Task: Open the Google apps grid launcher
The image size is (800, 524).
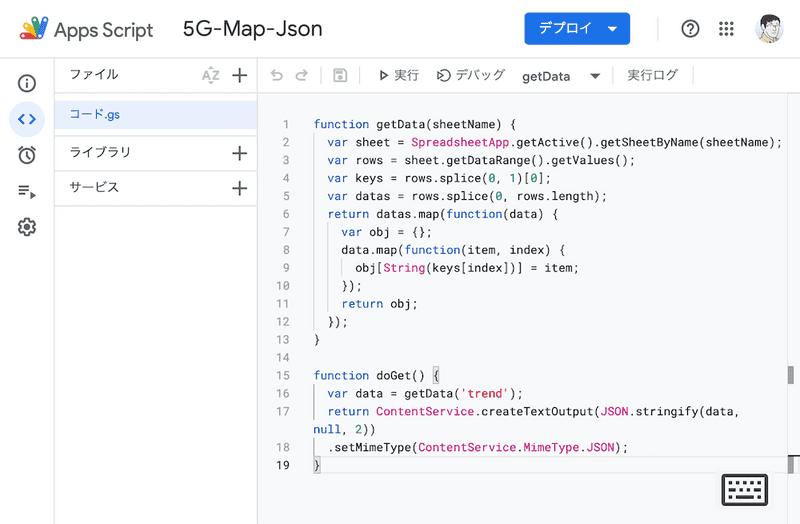Action: (727, 29)
